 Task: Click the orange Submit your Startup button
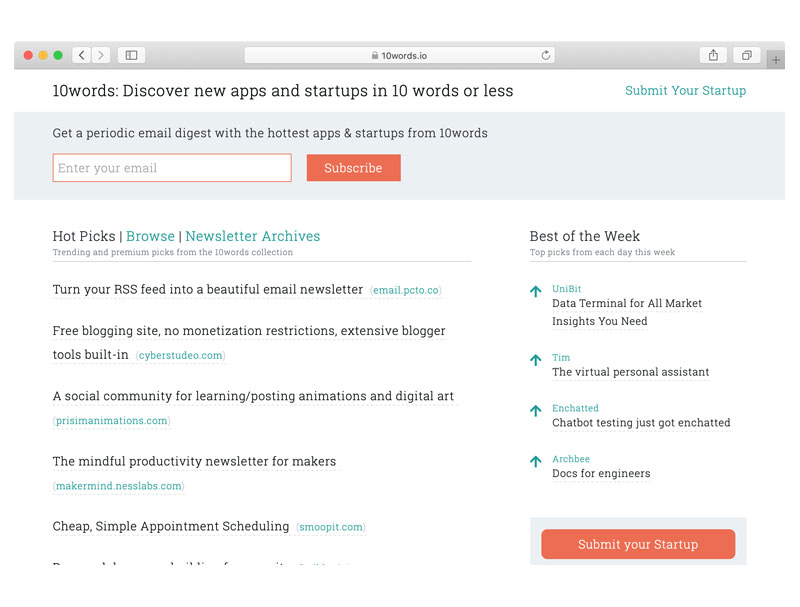click(x=638, y=544)
